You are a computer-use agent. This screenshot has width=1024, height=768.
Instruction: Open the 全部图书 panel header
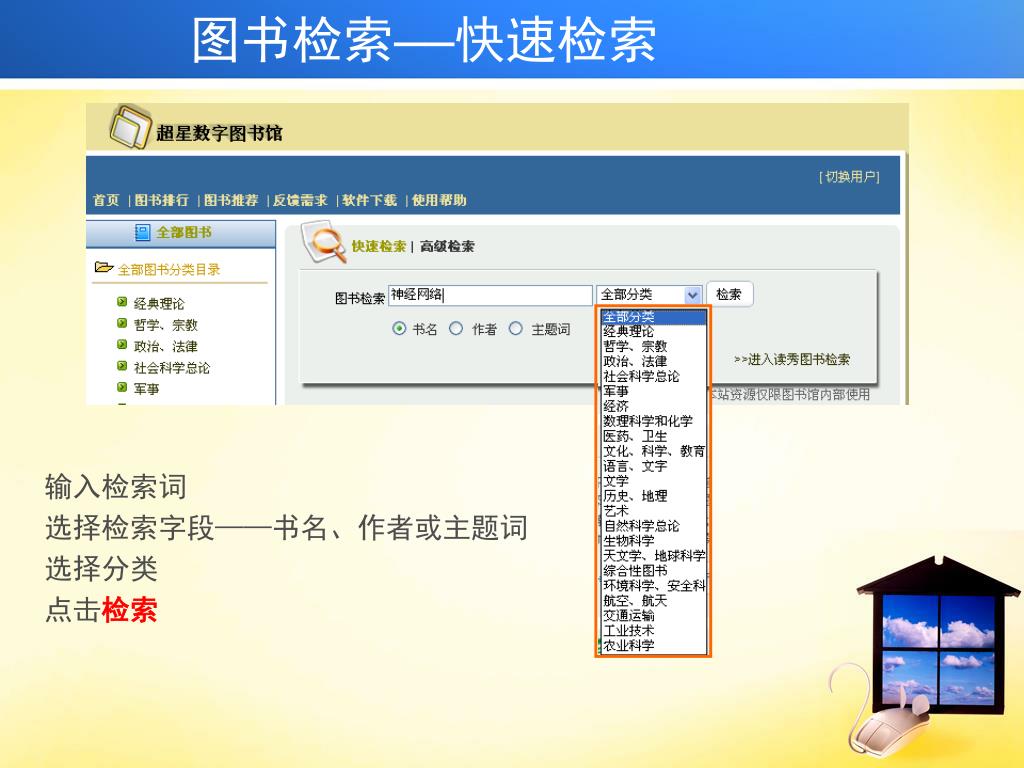181,233
